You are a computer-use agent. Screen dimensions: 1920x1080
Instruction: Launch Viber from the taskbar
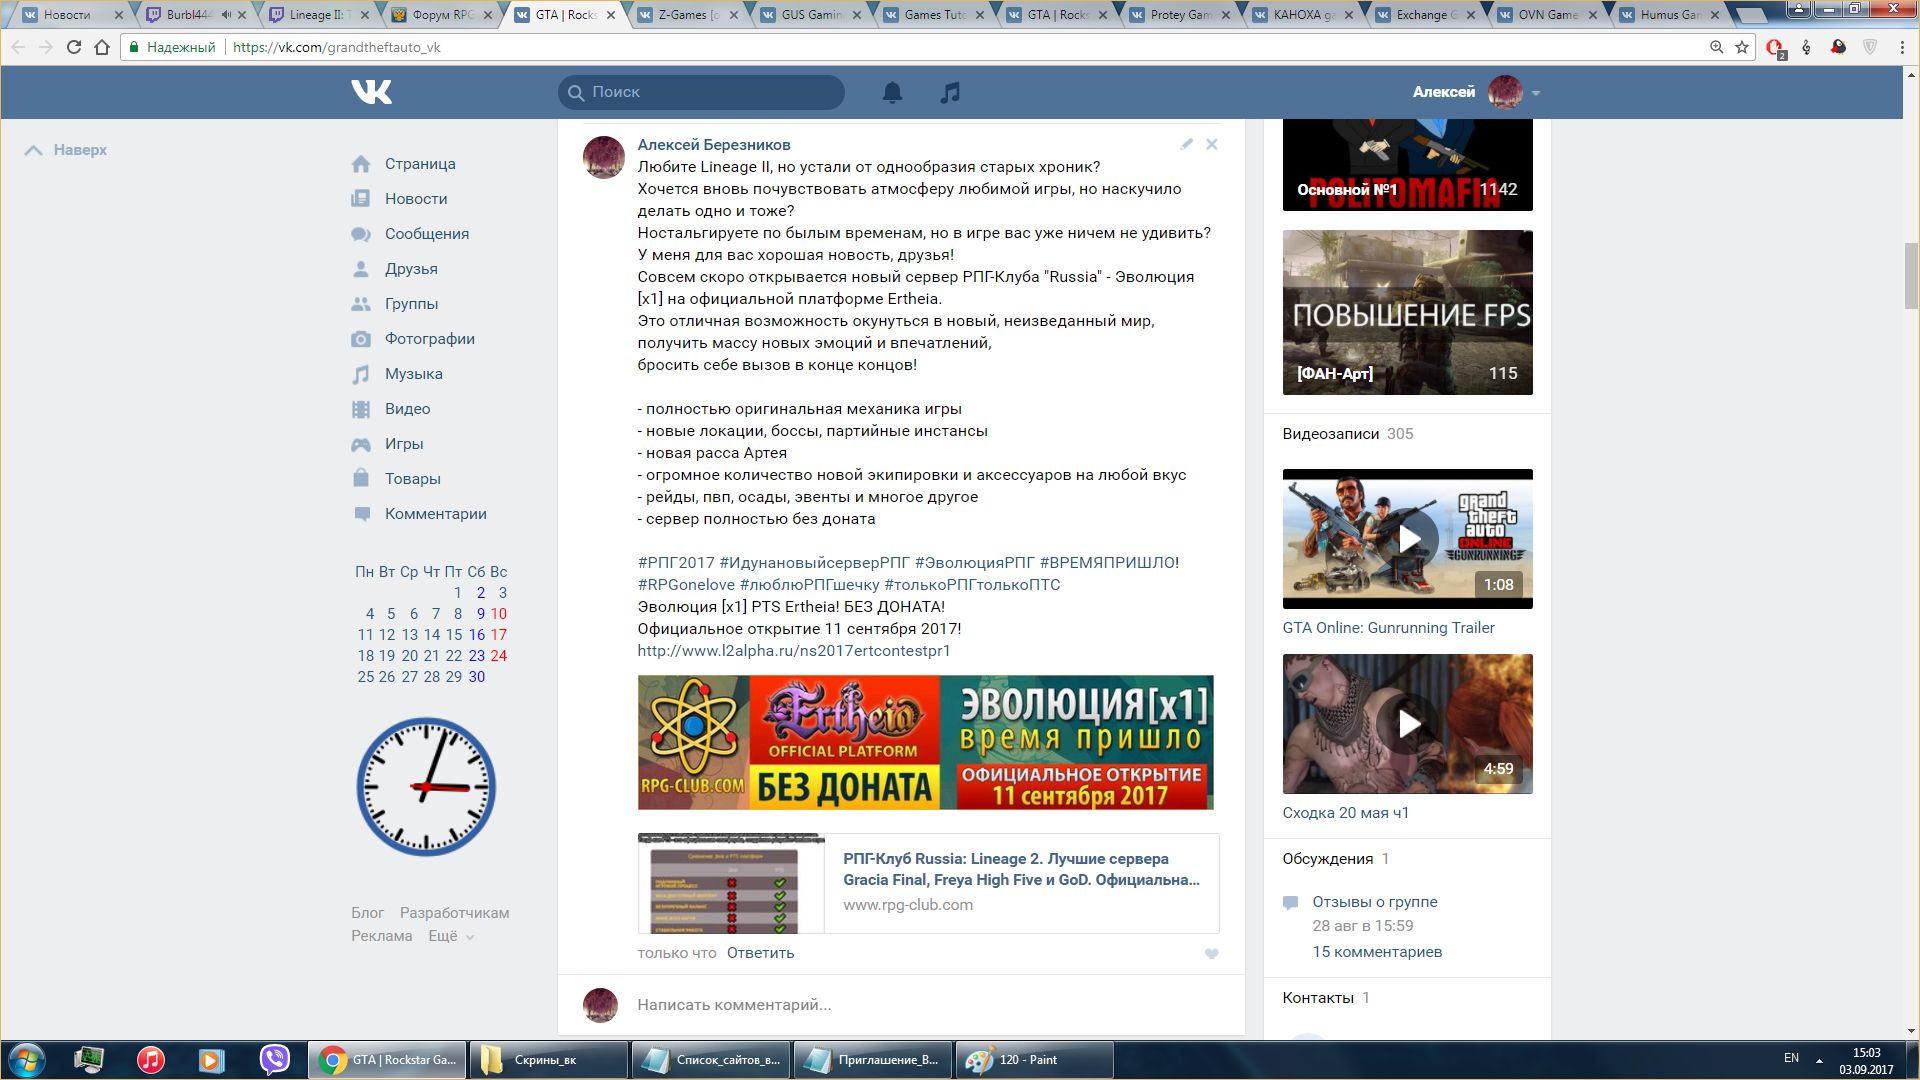click(274, 1060)
